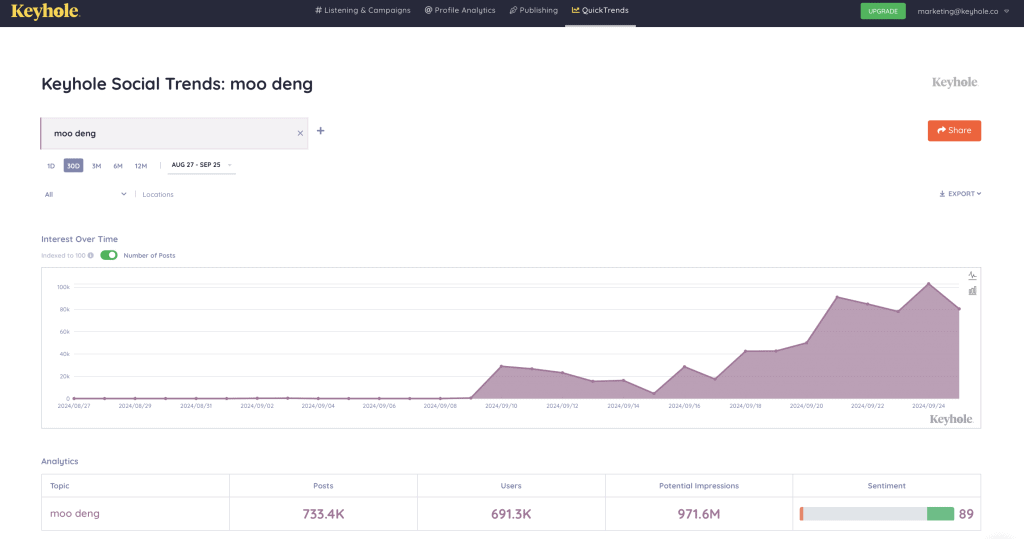
Task: Click the Topic column header
Action: 59,486
